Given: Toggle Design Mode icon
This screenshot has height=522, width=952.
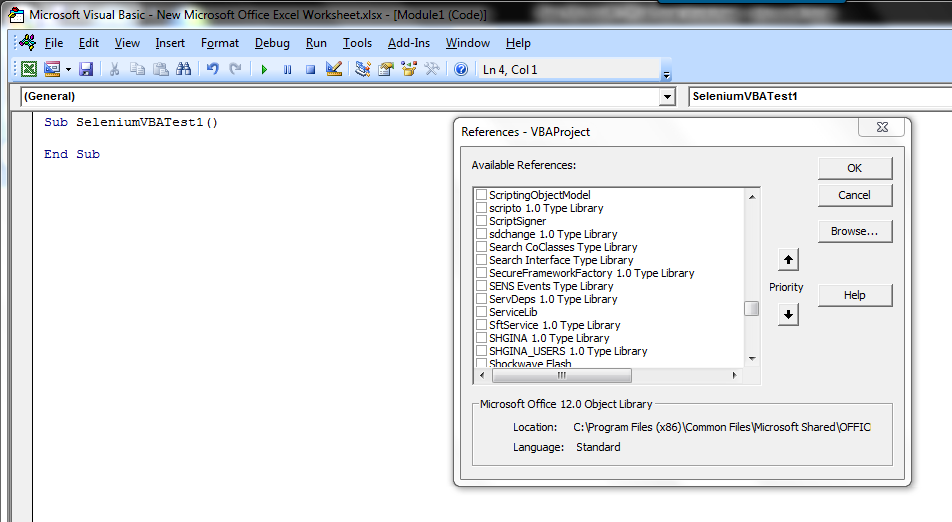Looking at the screenshot, I should (334, 69).
